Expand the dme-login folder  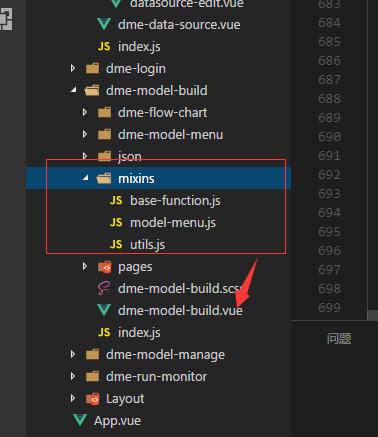coord(73,68)
